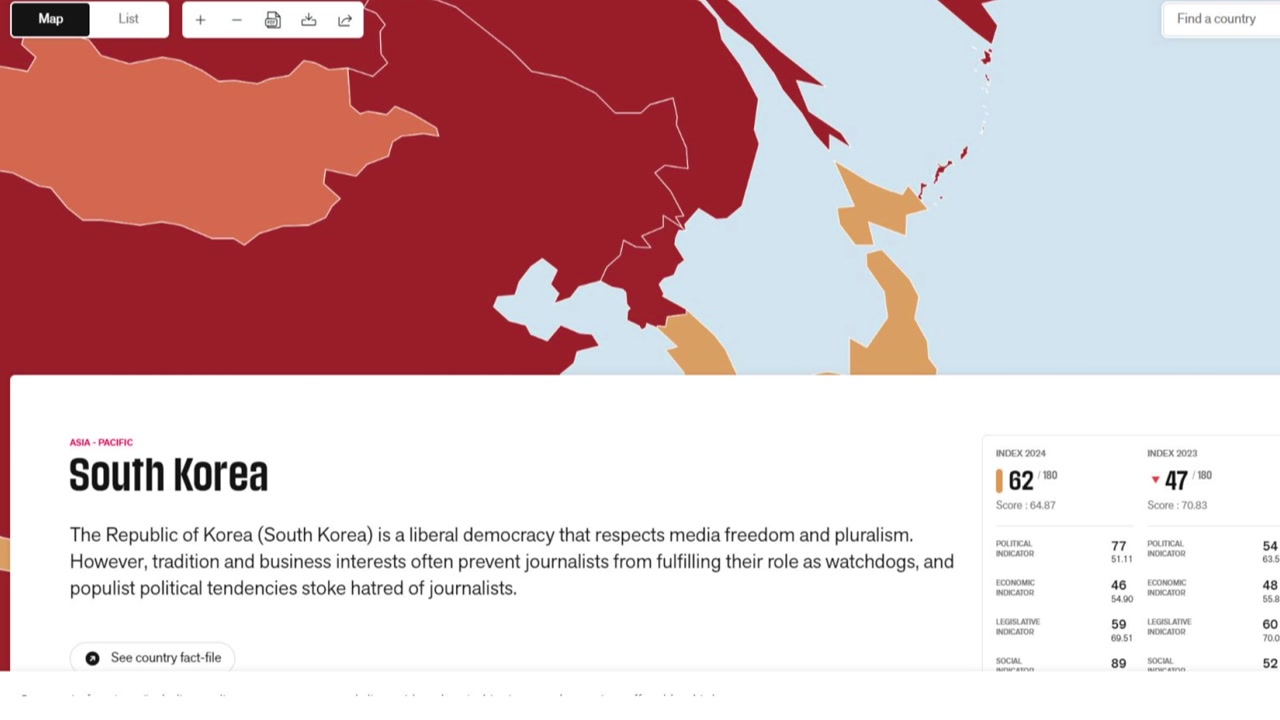The width and height of the screenshot is (1280, 720).
Task: Zoom out of the map with the minus icon
Action: 236,20
